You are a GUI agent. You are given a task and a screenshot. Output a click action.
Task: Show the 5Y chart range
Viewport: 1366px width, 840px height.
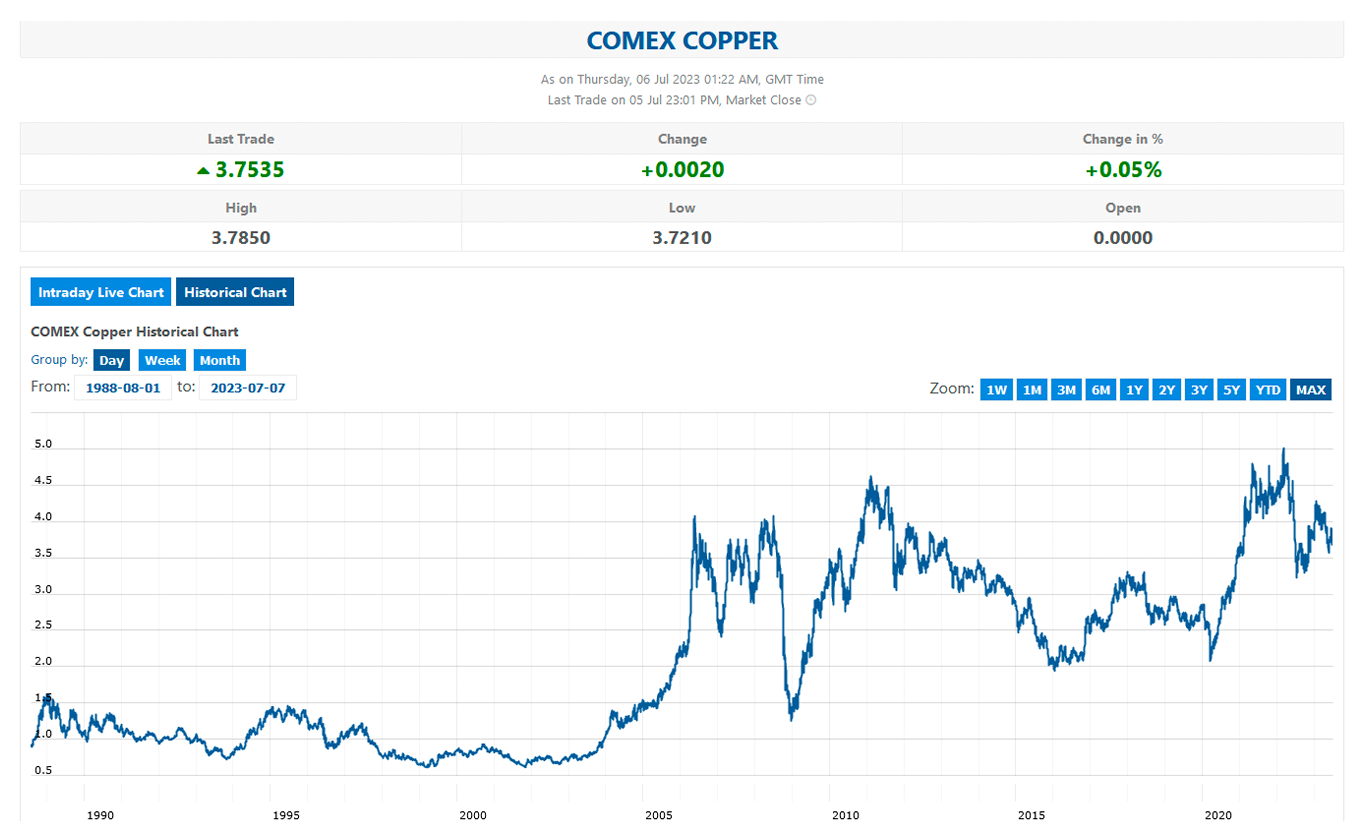(1232, 390)
